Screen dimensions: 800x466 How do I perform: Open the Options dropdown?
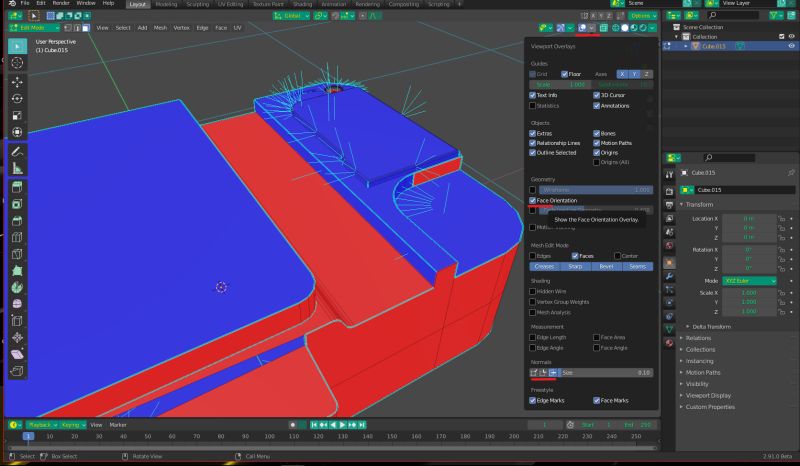(x=643, y=16)
